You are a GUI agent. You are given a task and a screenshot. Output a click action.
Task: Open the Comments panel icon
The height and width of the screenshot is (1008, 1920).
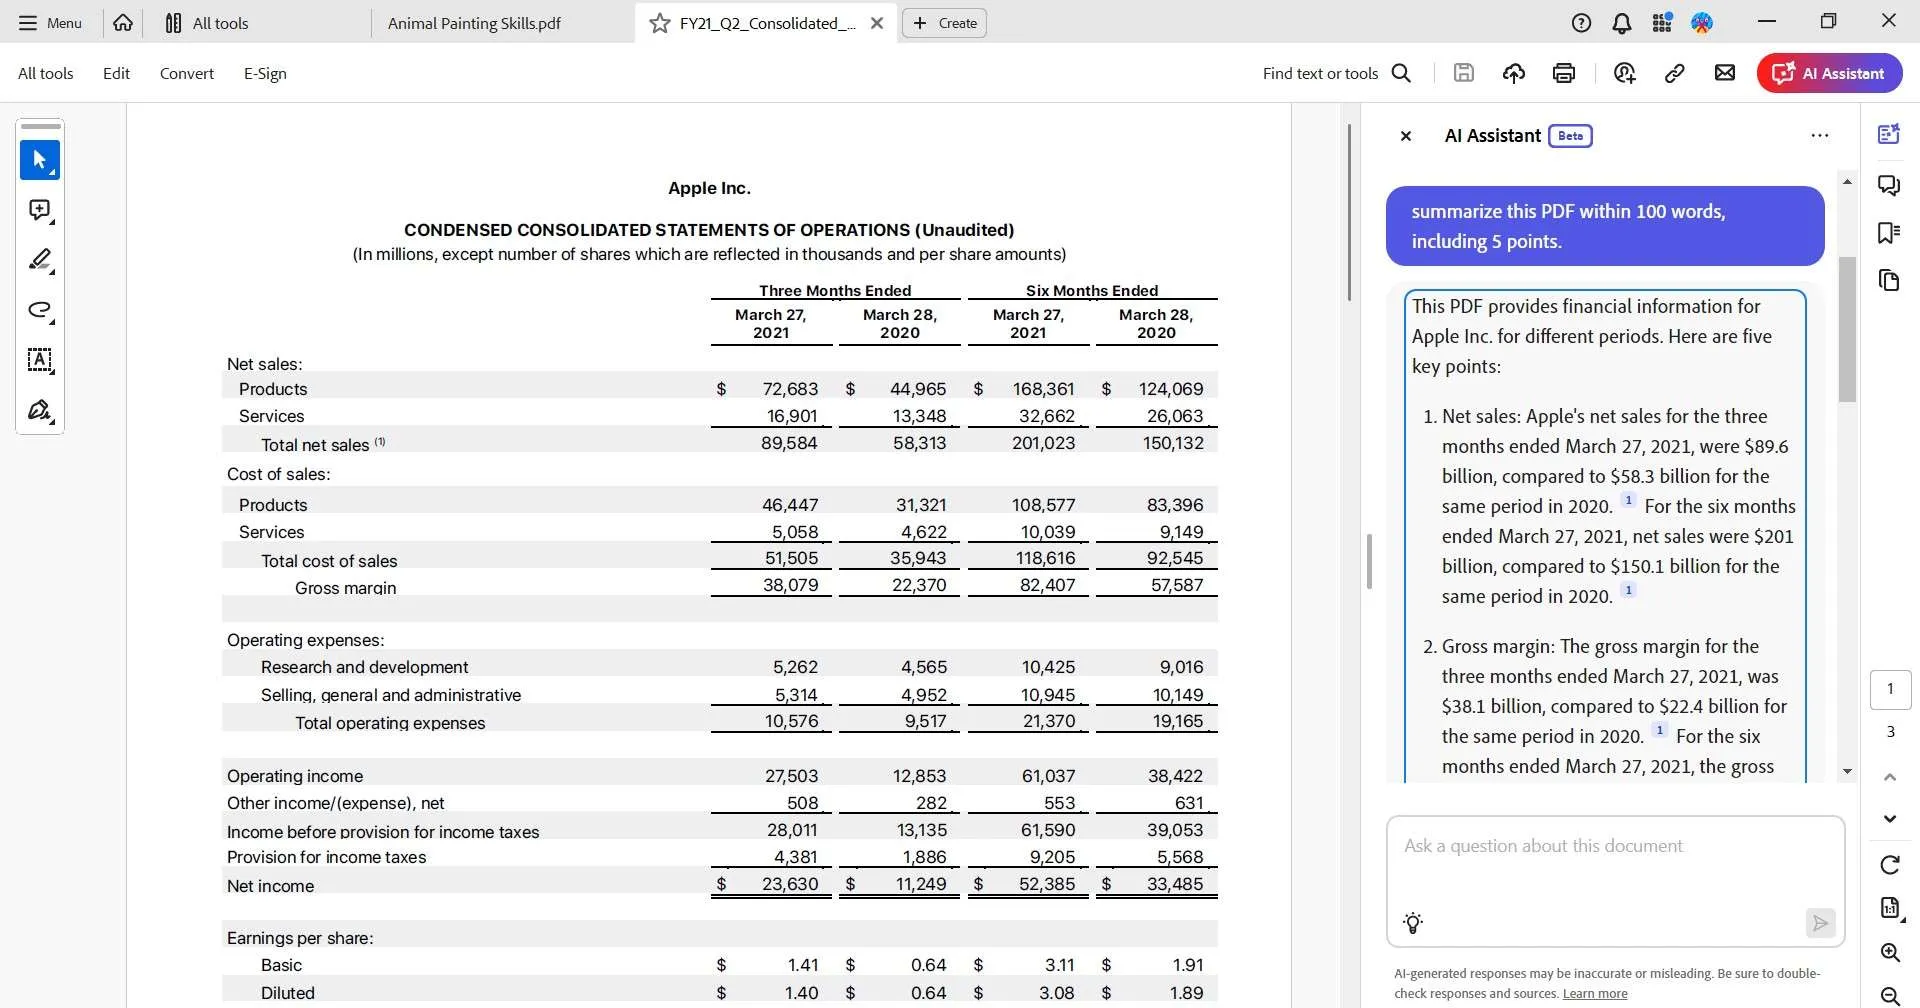point(1889,185)
